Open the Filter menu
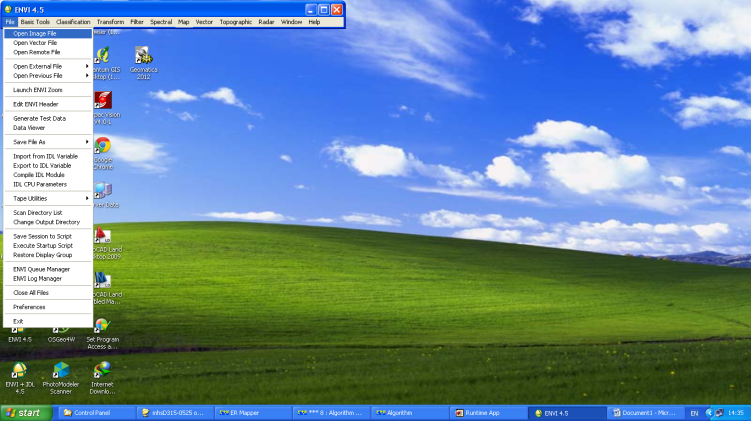This screenshot has height=421, width=751. coord(137,22)
